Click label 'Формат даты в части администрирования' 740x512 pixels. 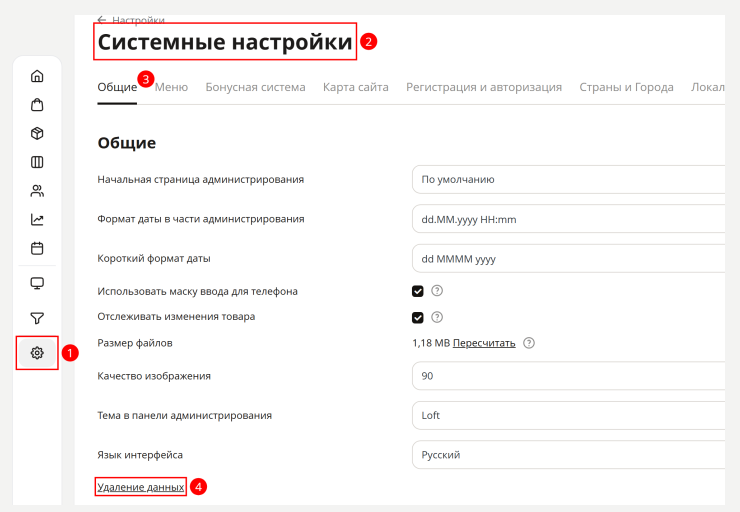201,219
